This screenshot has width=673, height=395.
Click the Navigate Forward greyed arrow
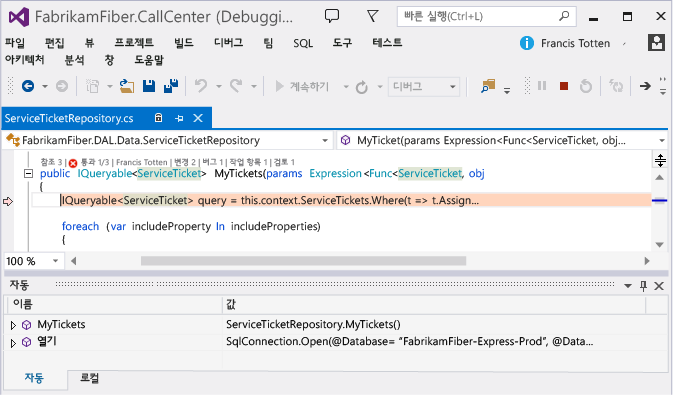62,86
